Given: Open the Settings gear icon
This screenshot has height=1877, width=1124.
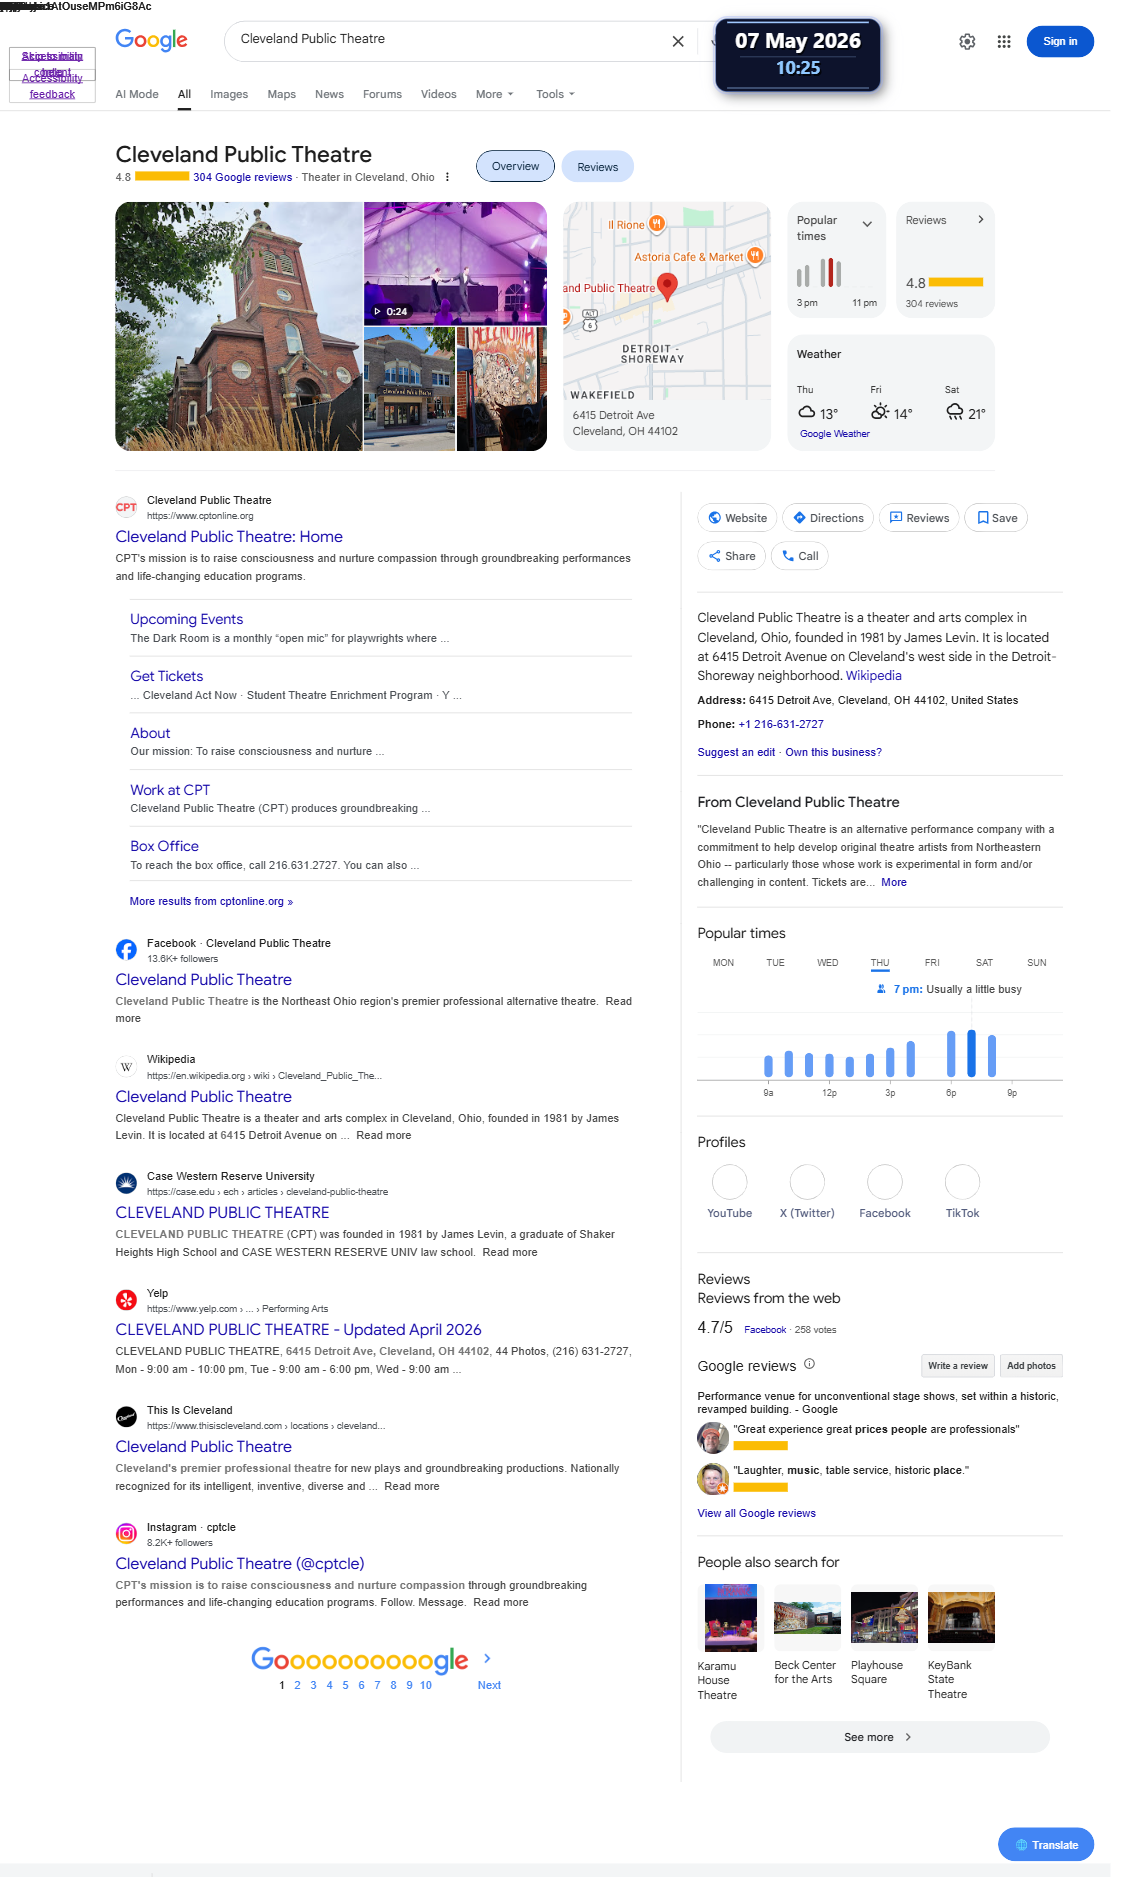Looking at the screenshot, I should pos(967,42).
